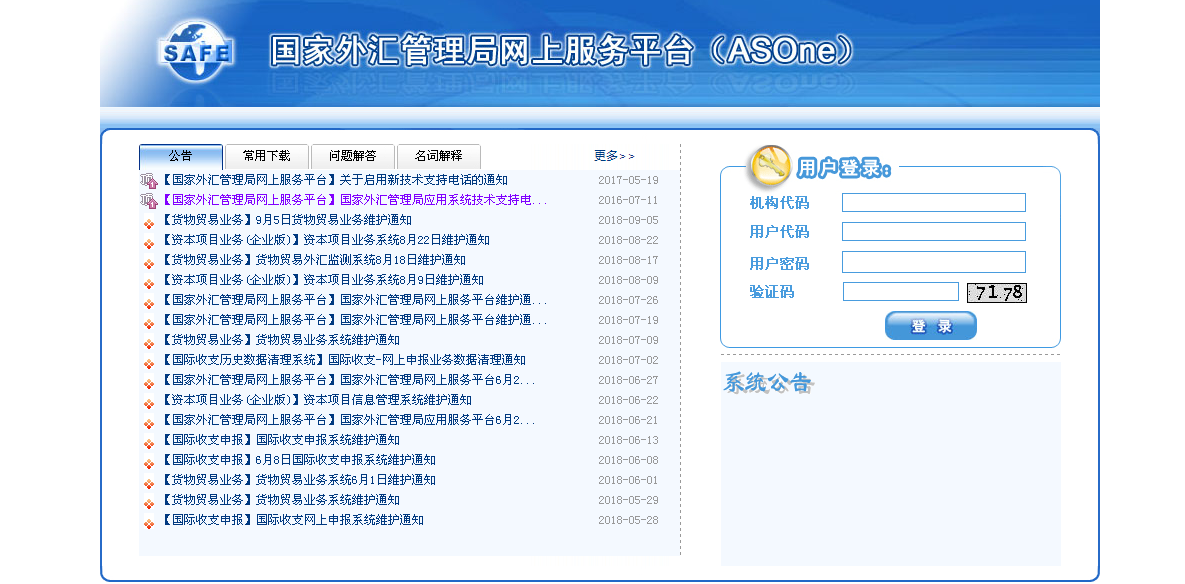The width and height of the screenshot is (1185, 584).
Task: Click the bullet icon beside the 2018-09-05 notice
Action: point(149,222)
